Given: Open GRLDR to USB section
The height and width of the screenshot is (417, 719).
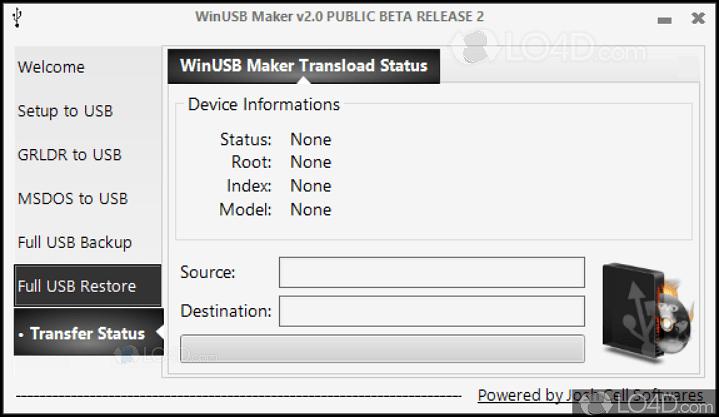Looking at the screenshot, I should point(88,155).
